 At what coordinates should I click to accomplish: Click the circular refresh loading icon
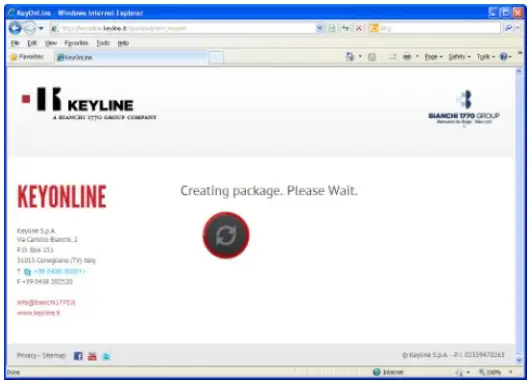[x=226, y=235]
